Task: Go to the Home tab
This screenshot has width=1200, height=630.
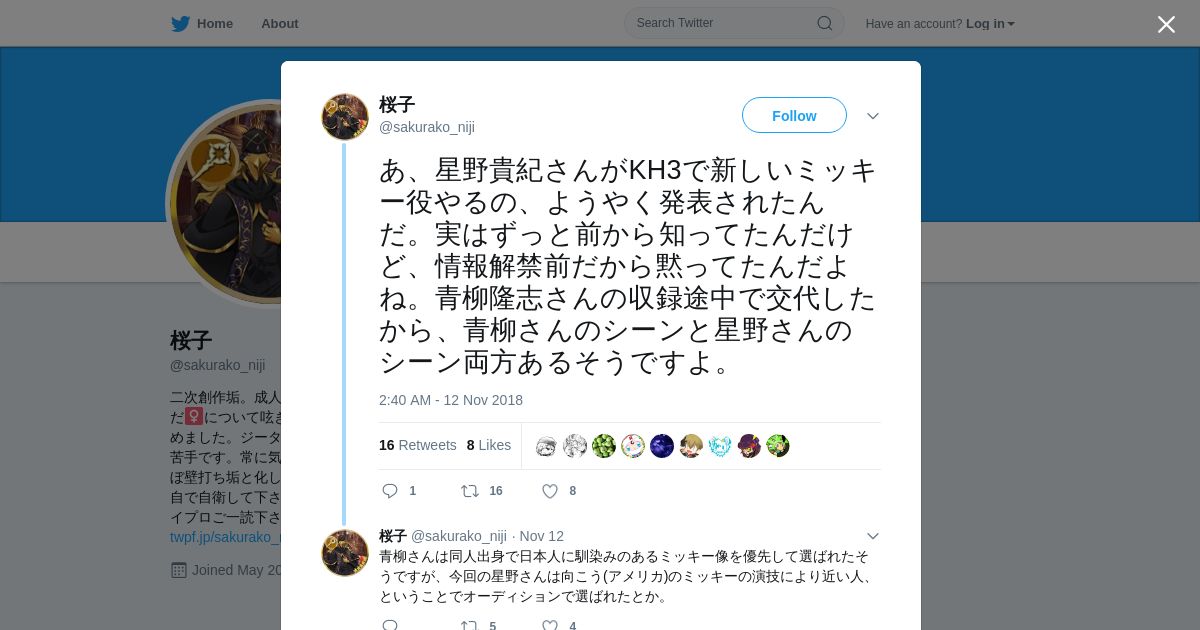Action: tap(202, 24)
